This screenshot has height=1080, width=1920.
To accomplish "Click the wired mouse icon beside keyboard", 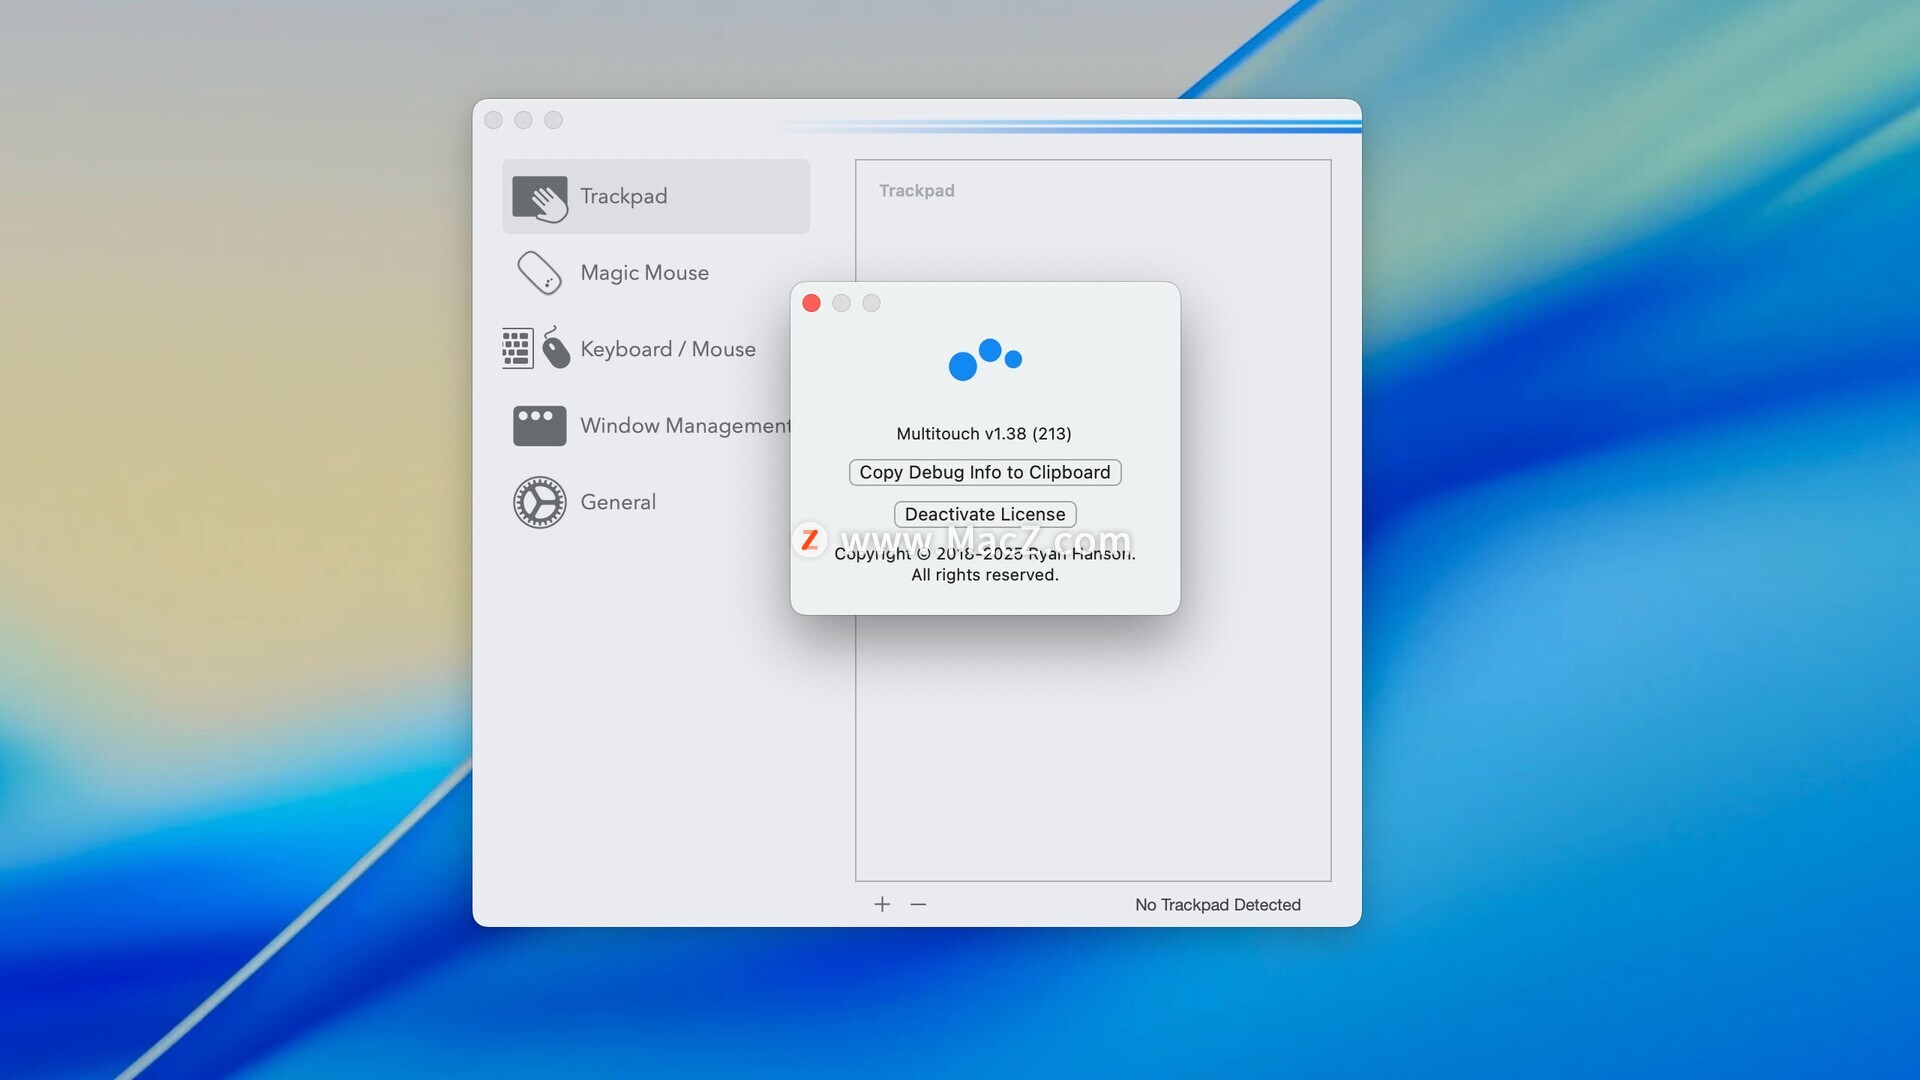I will 555,348.
